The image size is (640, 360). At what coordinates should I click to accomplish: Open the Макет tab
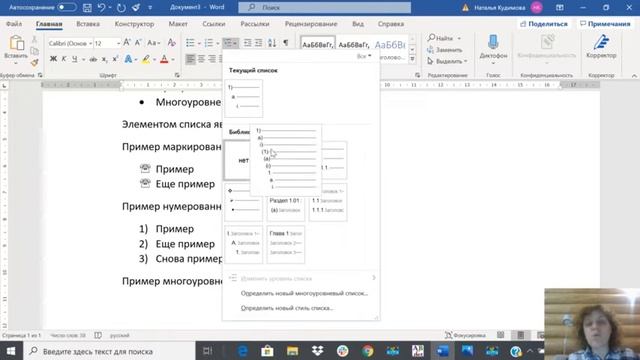tap(178, 24)
